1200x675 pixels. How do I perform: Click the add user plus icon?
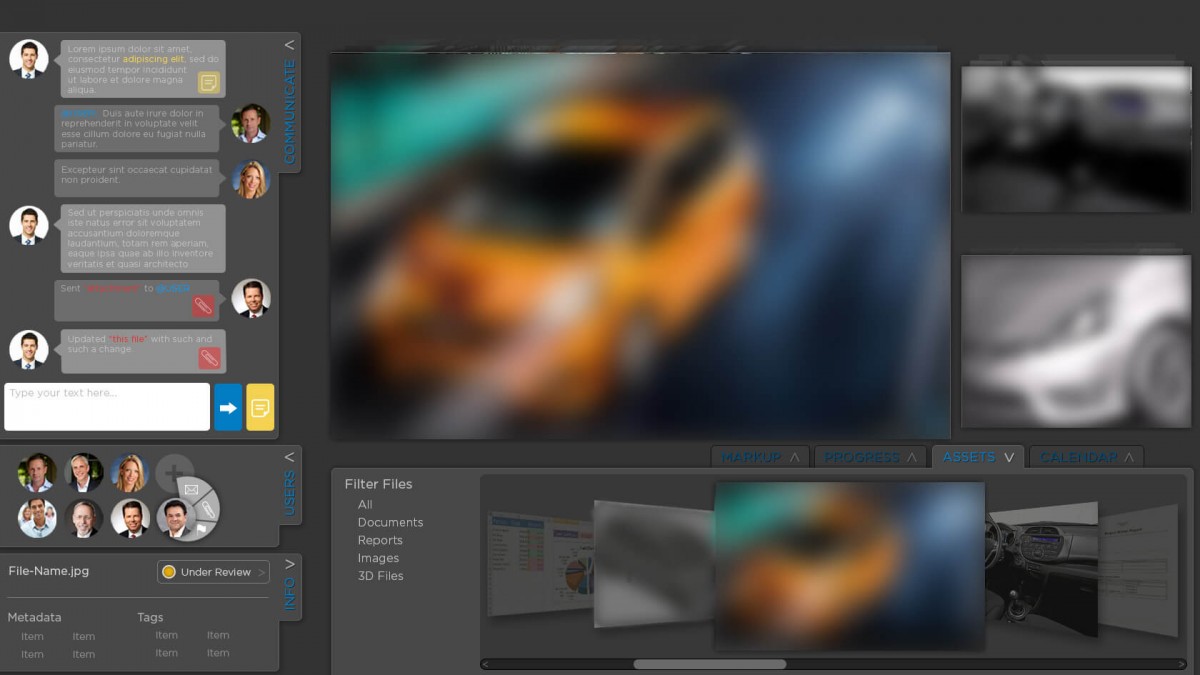pos(174,472)
